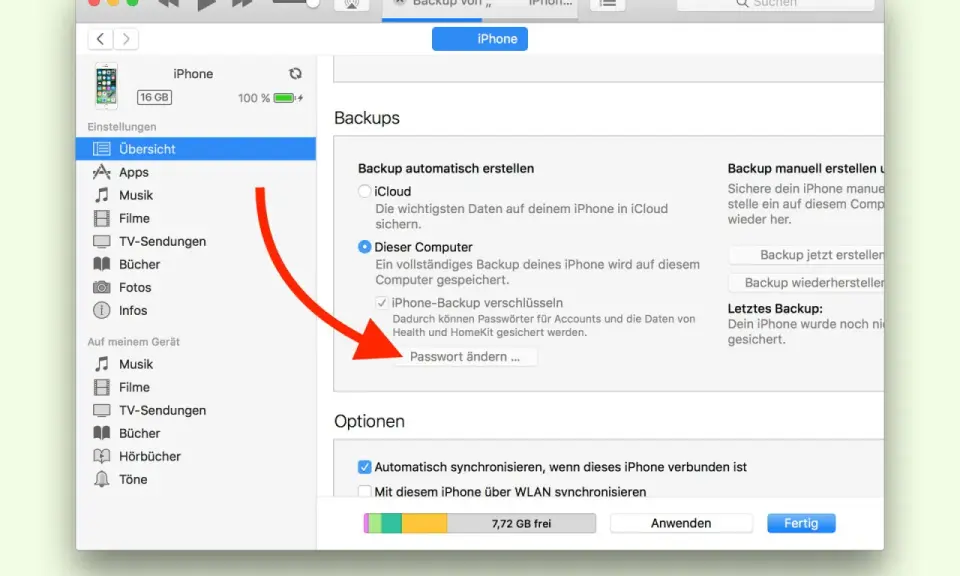The image size is (960, 576).
Task: Click the rewind playback button
Action: click(x=168, y=4)
